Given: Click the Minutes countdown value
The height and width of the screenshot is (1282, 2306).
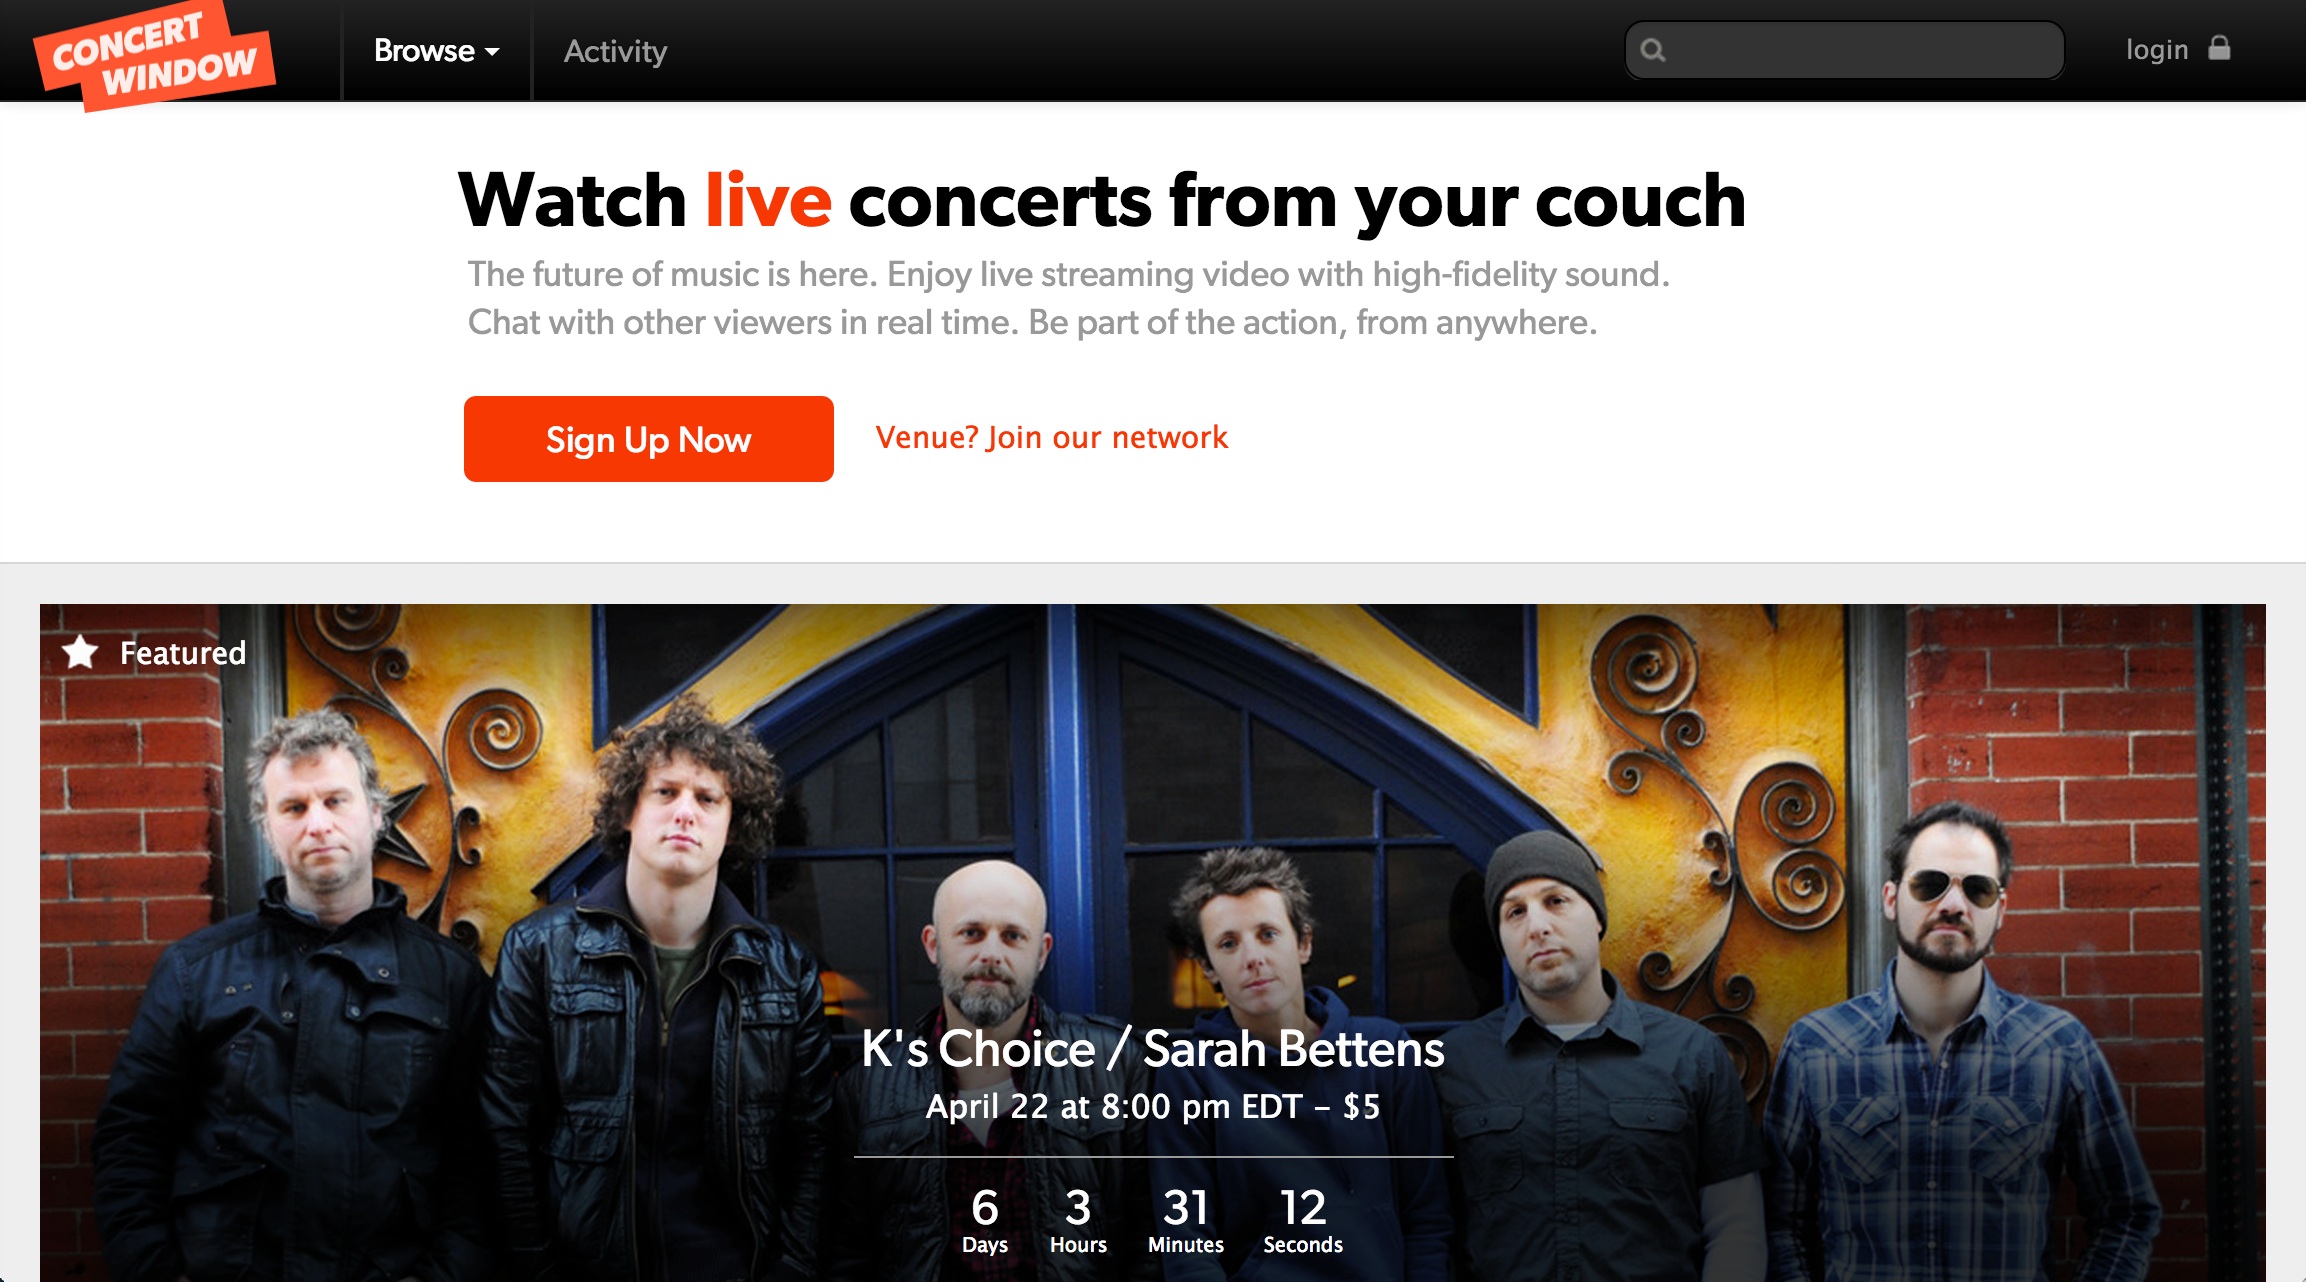Looking at the screenshot, I should (1186, 1207).
